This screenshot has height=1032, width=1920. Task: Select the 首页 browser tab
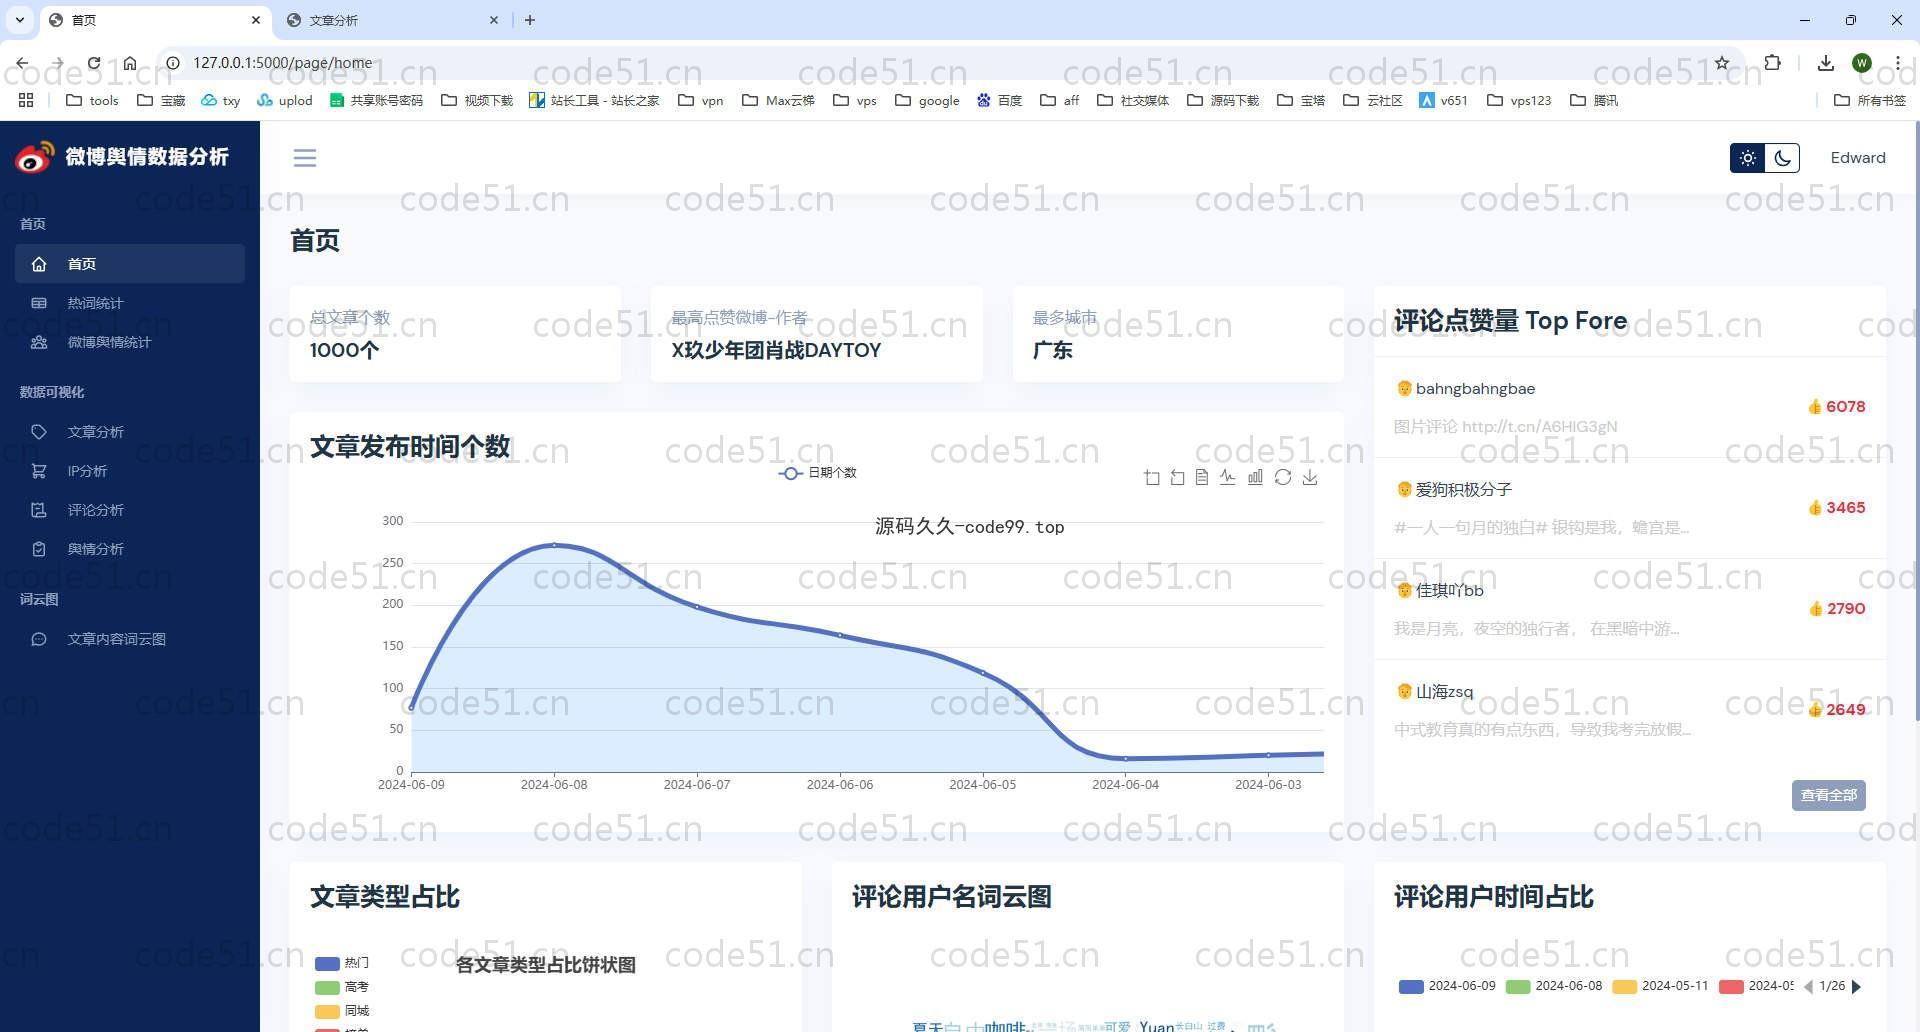155,20
